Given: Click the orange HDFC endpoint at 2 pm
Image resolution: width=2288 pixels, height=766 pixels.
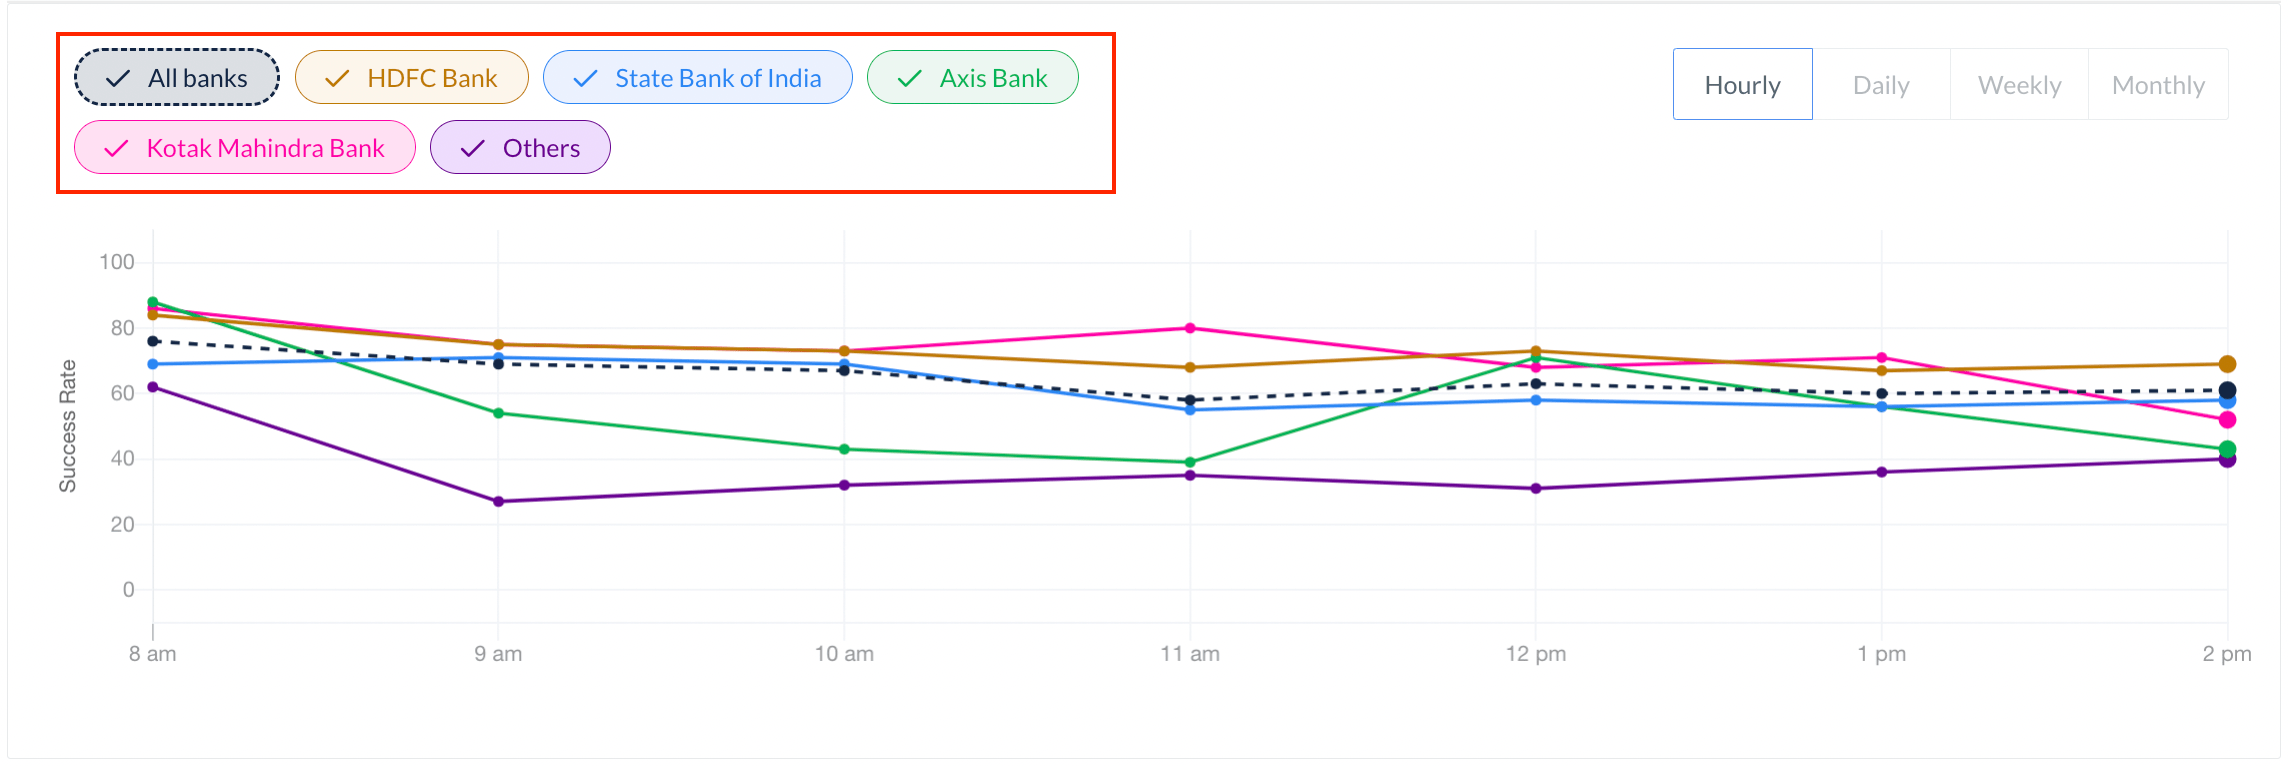Looking at the screenshot, I should 2227,364.
